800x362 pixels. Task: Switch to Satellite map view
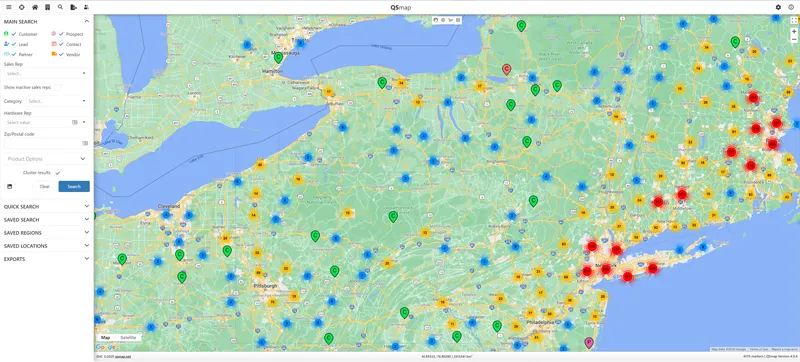128,338
